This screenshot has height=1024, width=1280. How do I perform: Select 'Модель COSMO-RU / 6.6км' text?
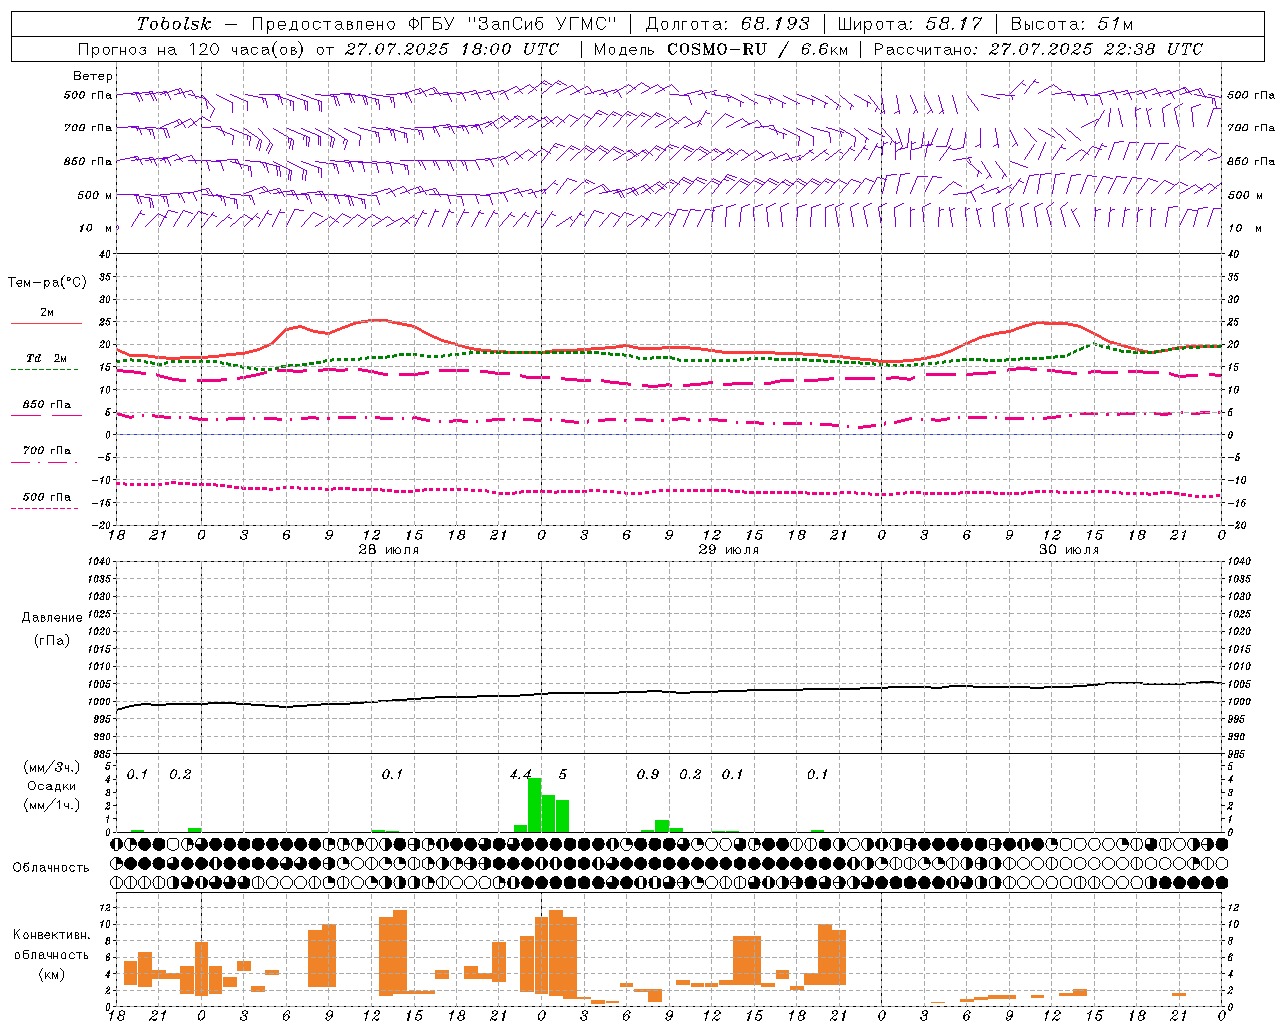pyautogui.click(x=720, y=49)
